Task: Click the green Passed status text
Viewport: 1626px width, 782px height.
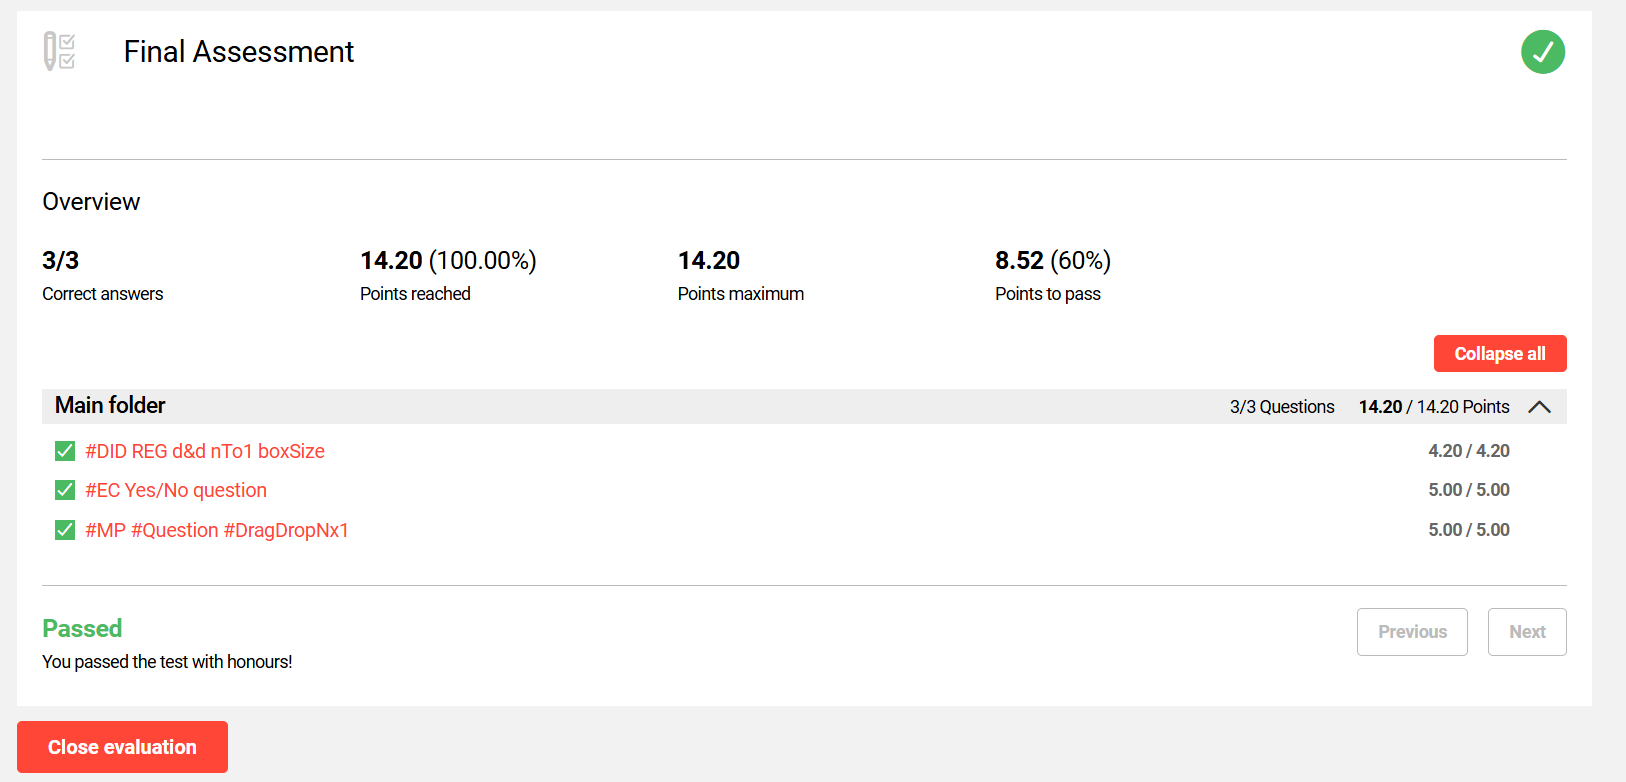Action: [x=82, y=628]
